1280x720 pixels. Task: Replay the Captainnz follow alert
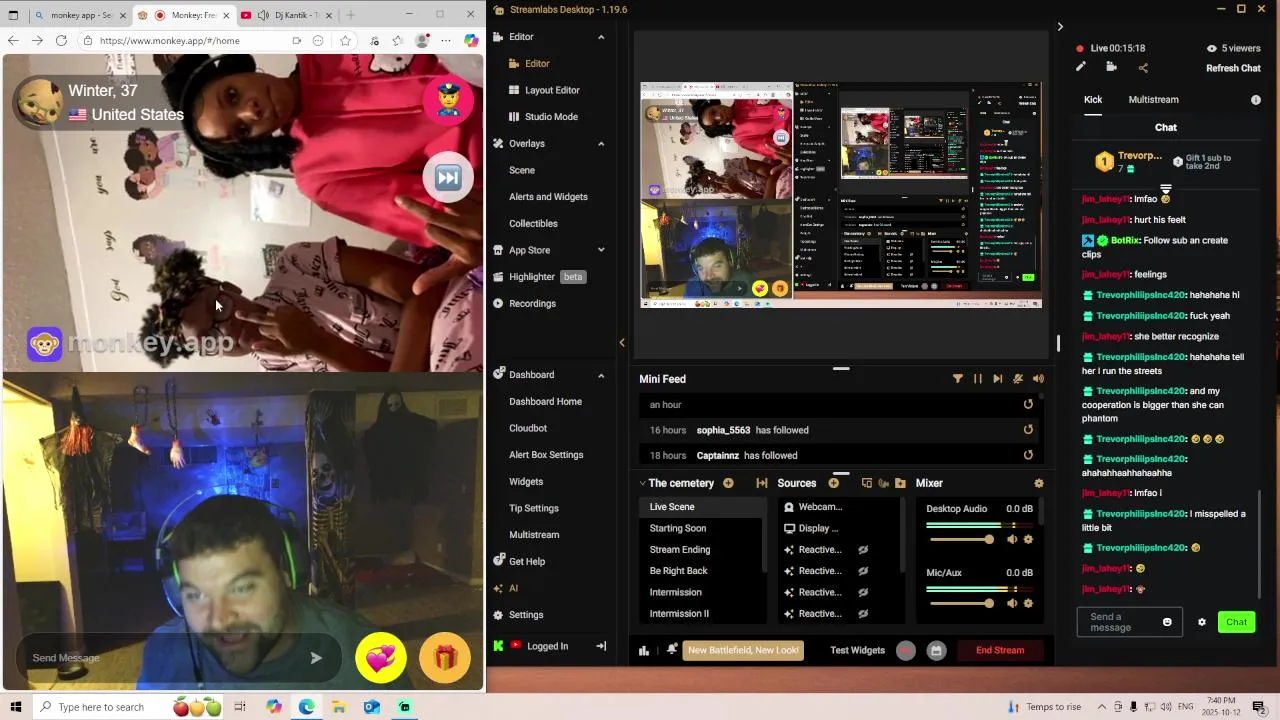1028,455
